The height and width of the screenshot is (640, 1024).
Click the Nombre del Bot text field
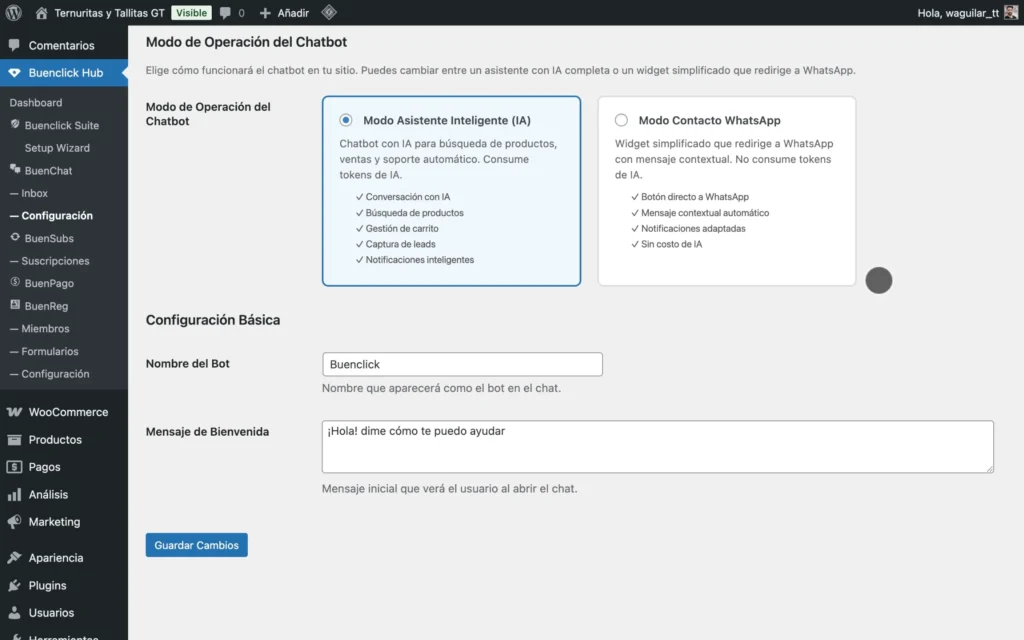tap(462, 364)
